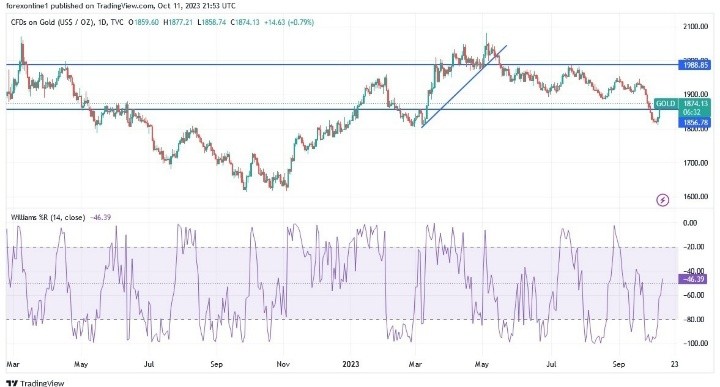Click the High value H1877.21
This screenshot has height=387, width=720.
[178, 22]
